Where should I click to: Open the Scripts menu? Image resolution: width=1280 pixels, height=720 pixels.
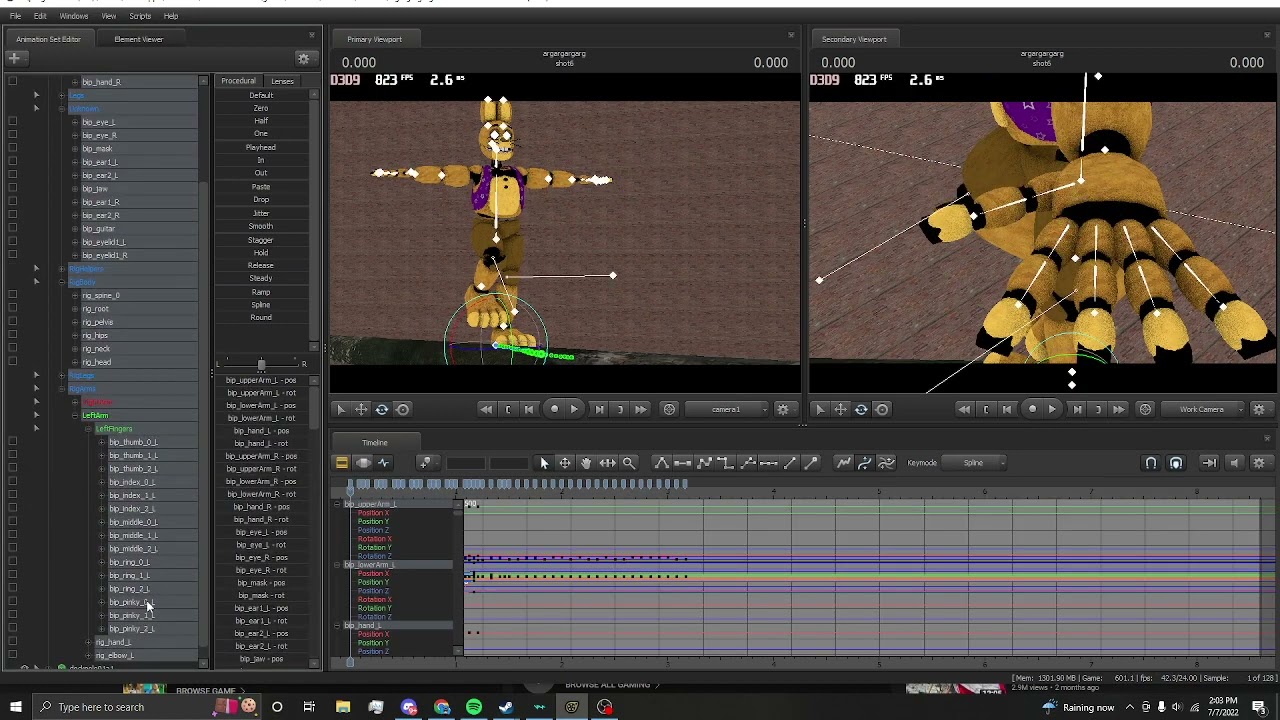click(x=140, y=16)
